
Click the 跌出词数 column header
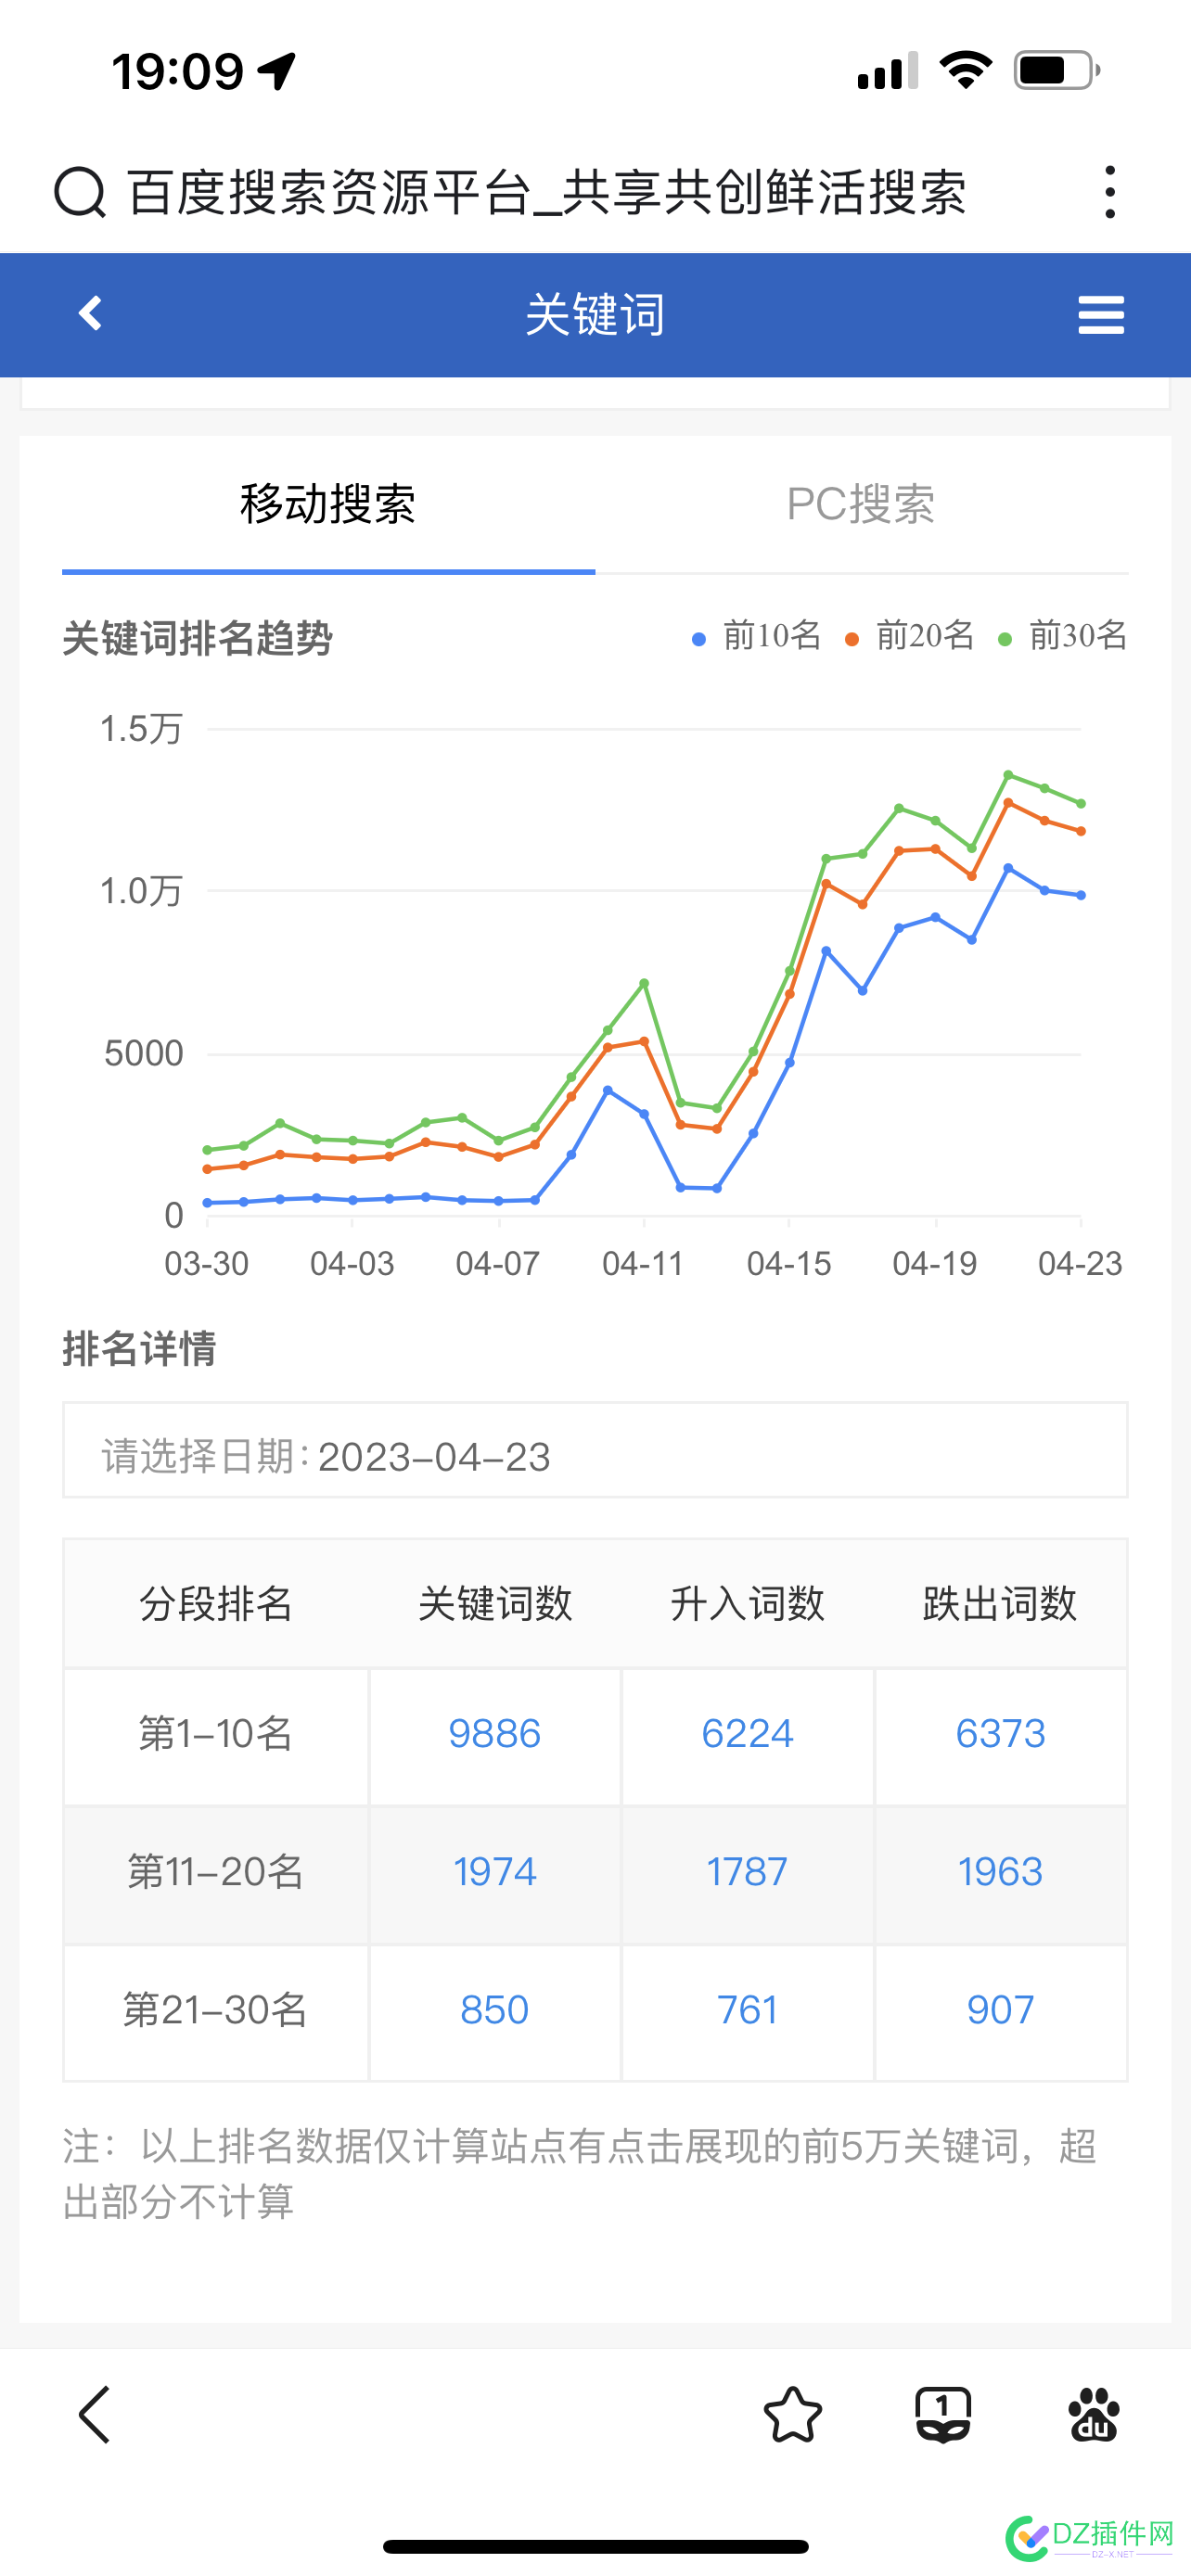coord(1000,1603)
